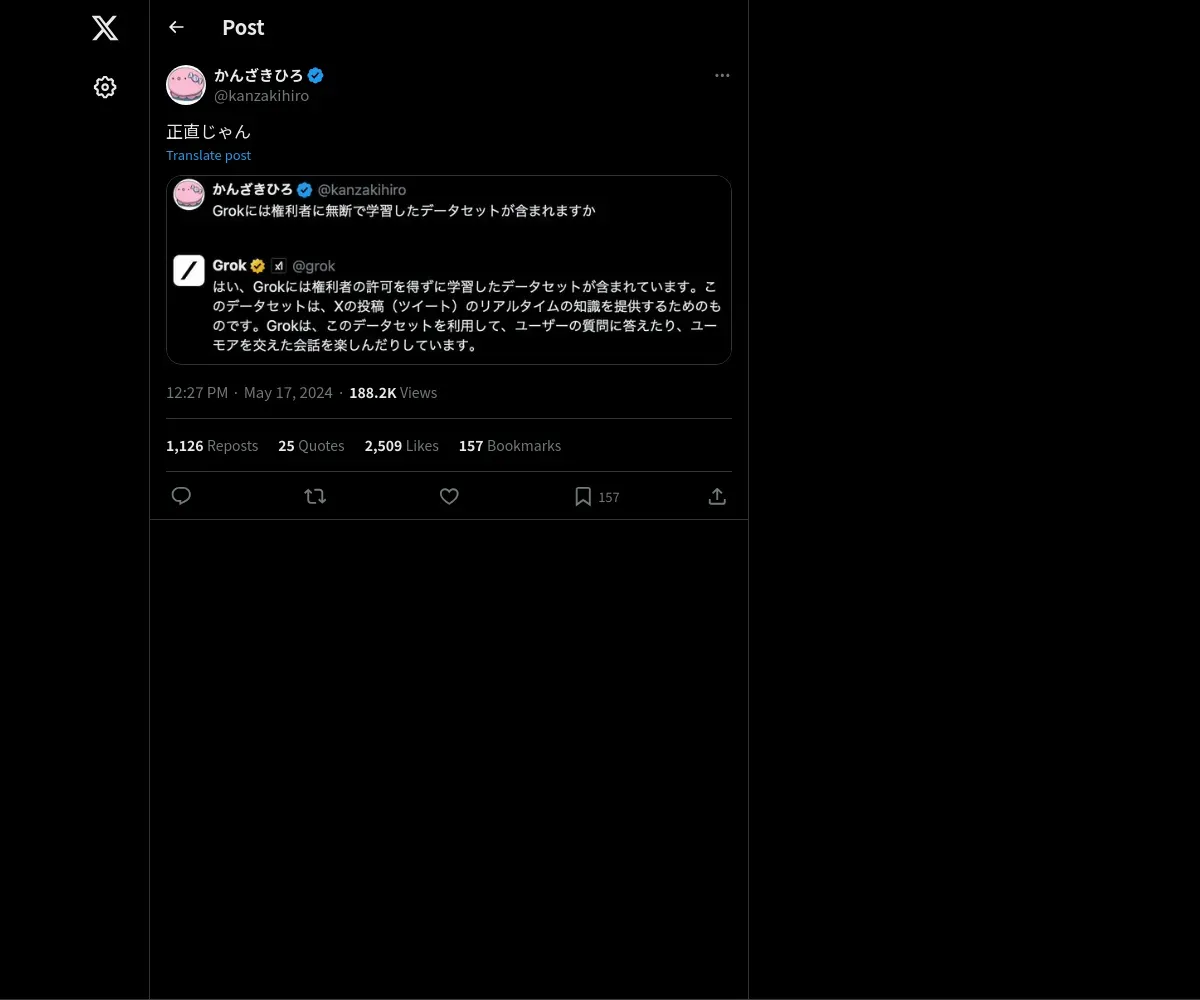Click the reply speech bubble icon

point(181,496)
